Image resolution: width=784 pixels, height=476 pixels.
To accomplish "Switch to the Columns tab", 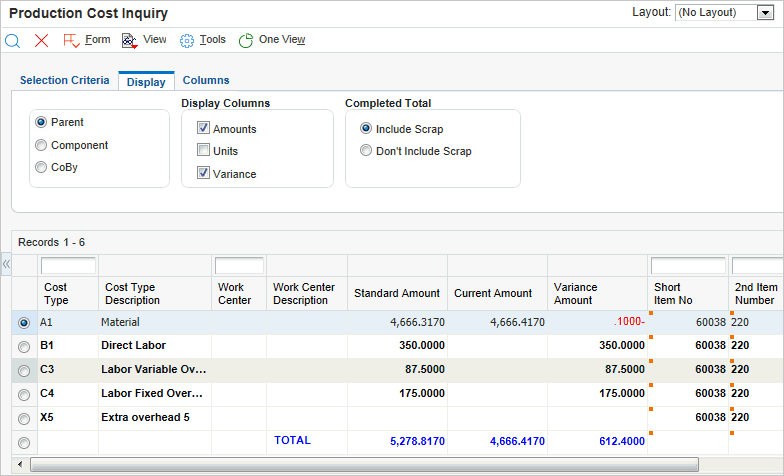I will click(x=206, y=80).
